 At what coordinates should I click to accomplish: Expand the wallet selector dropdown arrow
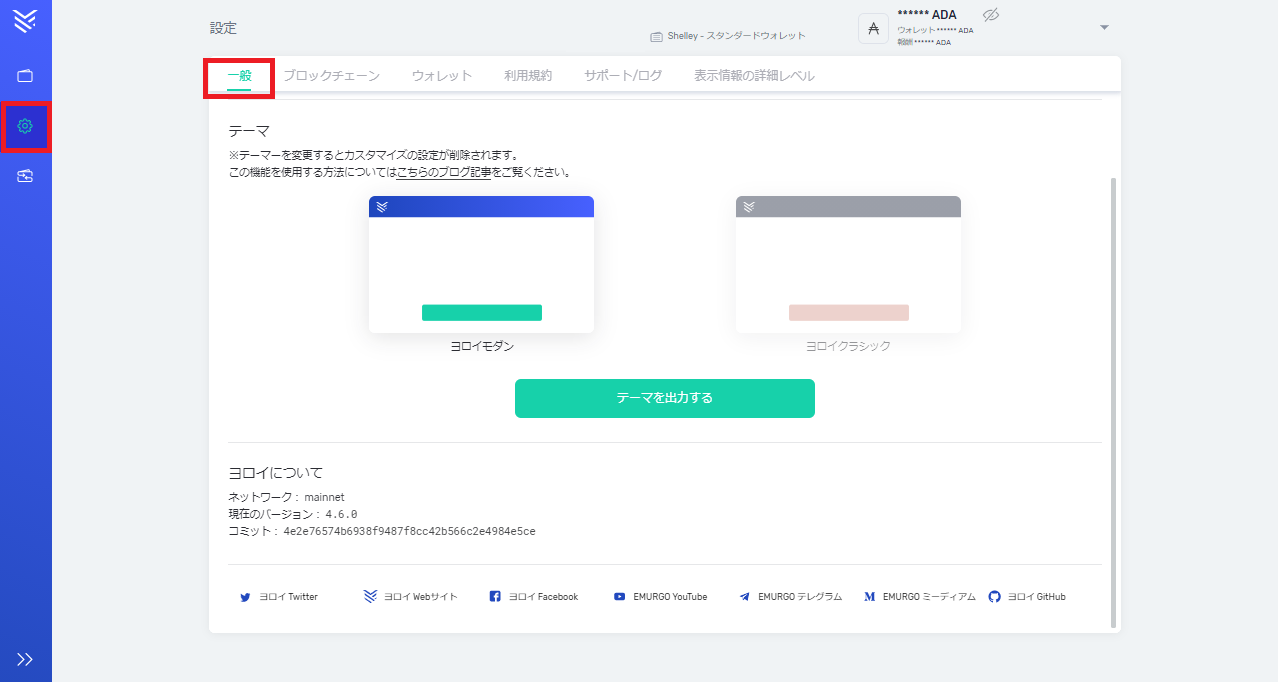1104,27
